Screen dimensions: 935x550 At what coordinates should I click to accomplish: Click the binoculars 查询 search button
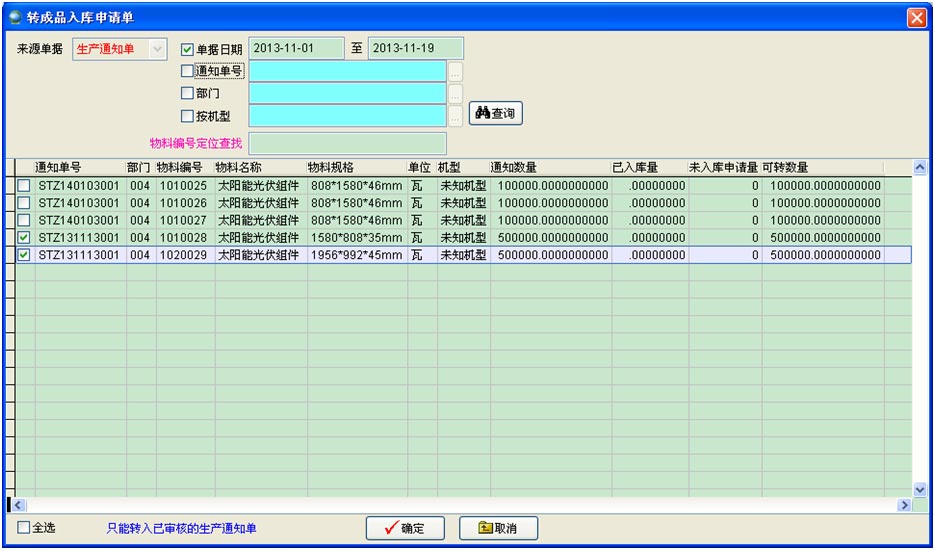tap(495, 114)
